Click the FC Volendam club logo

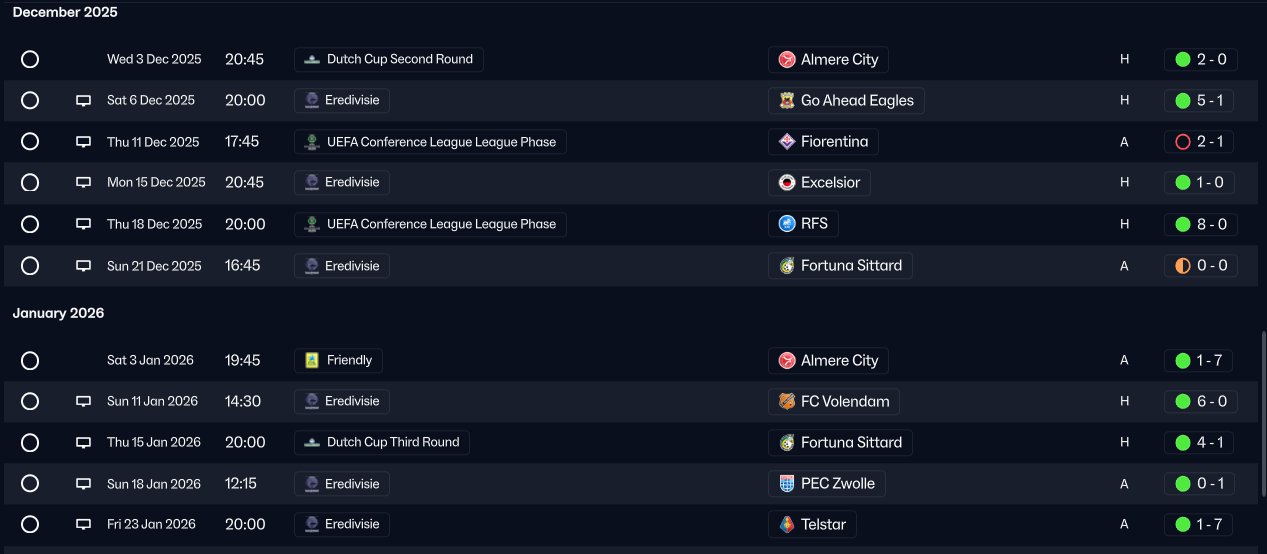point(787,402)
